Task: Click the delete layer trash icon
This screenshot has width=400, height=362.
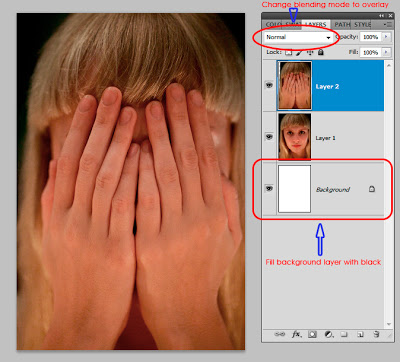Action: pyautogui.click(x=376, y=334)
